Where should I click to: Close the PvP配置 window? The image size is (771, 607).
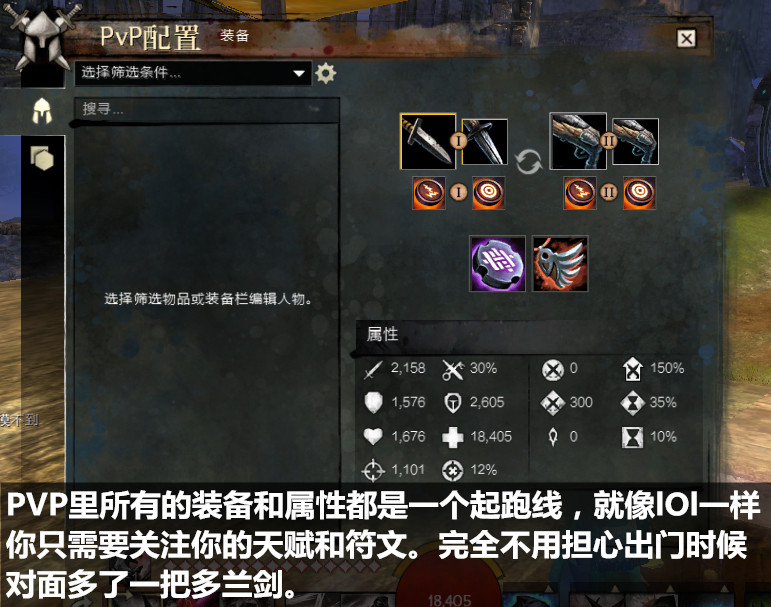tap(686, 38)
